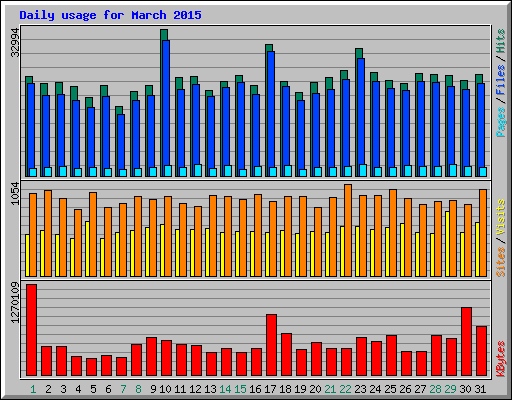Click the blue files bar for day 10
This screenshot has width=512, height=400.
[166, 103]
